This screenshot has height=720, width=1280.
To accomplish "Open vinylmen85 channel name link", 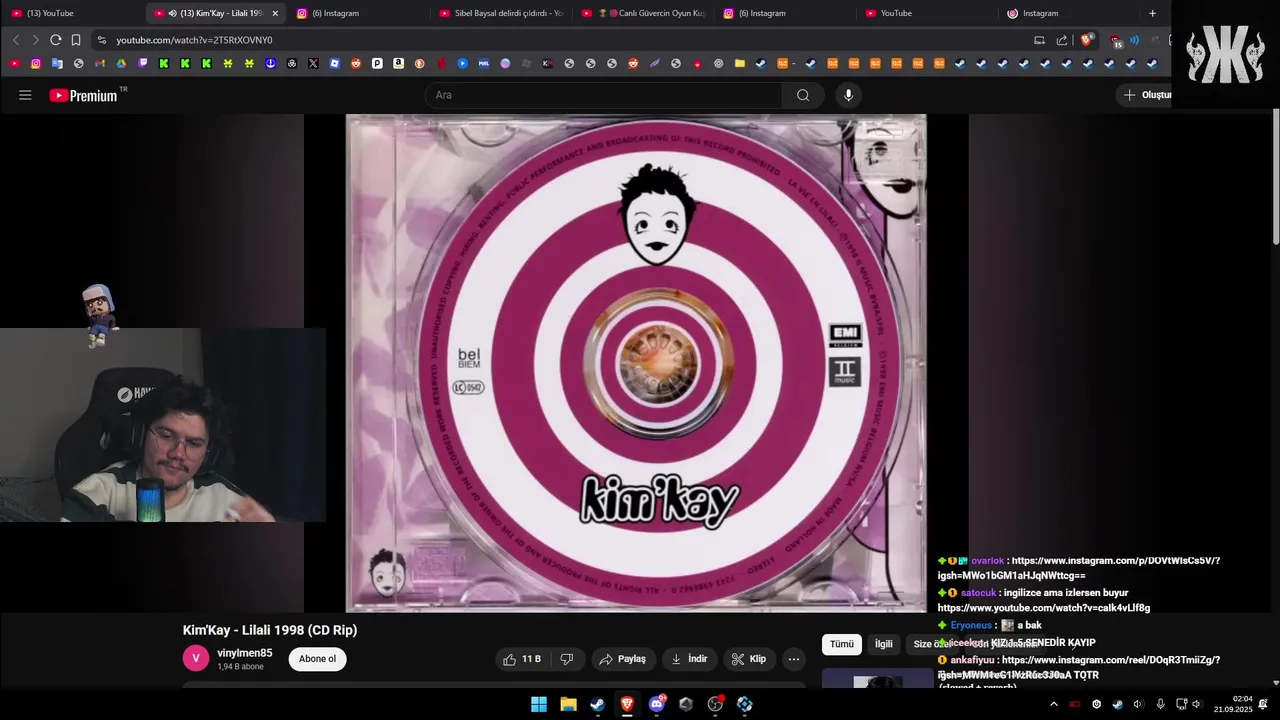I will coord(245,653).
